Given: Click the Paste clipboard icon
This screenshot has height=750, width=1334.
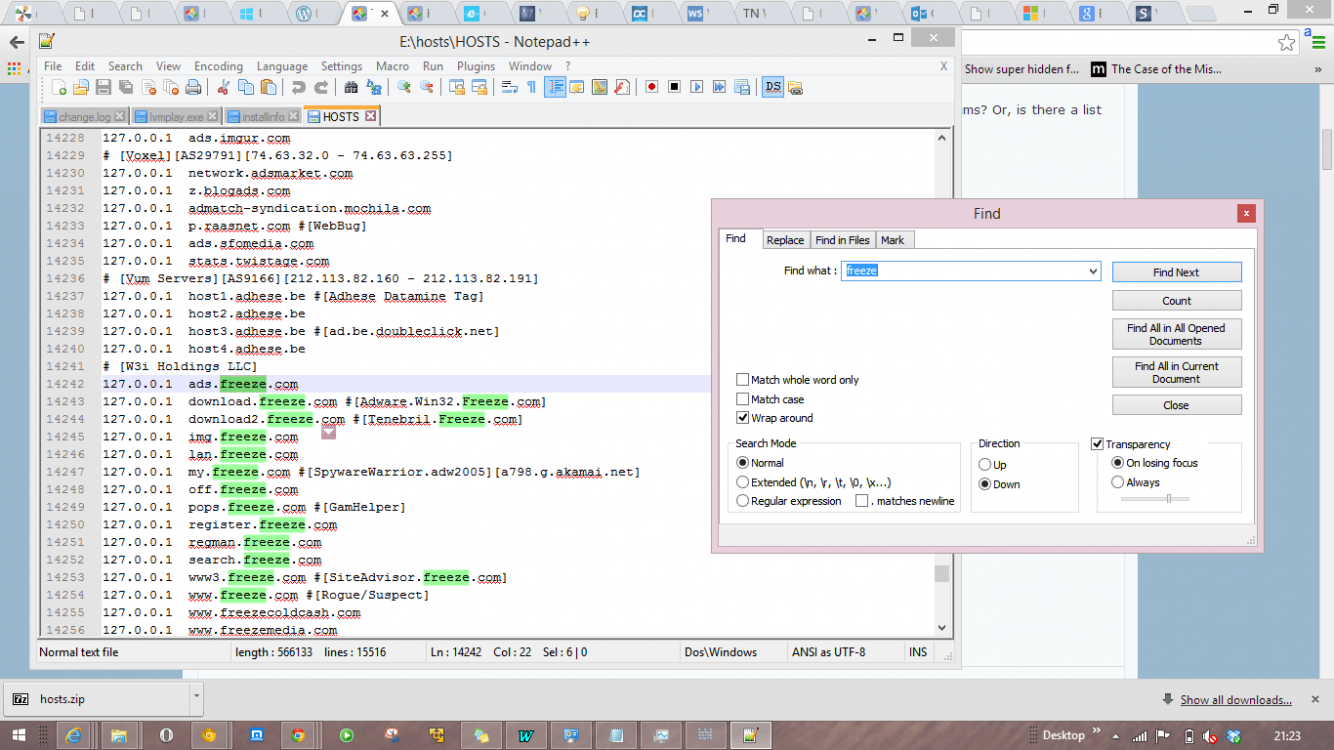Looking at the screenshot, I should point(268,87).
